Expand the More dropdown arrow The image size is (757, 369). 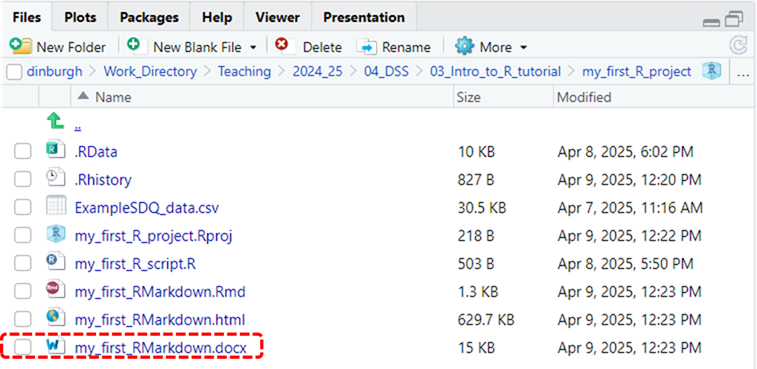[x=523, y=48]
